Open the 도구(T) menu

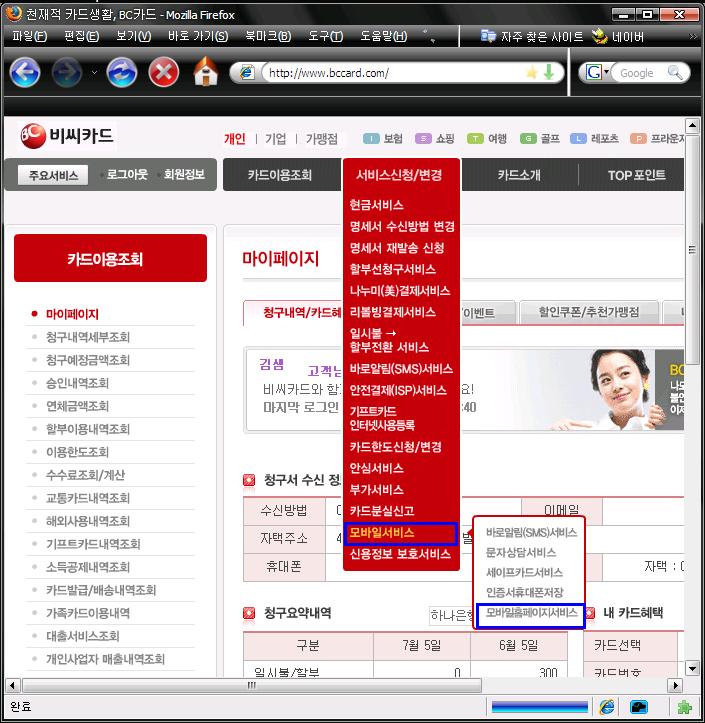tap(326, 36)
